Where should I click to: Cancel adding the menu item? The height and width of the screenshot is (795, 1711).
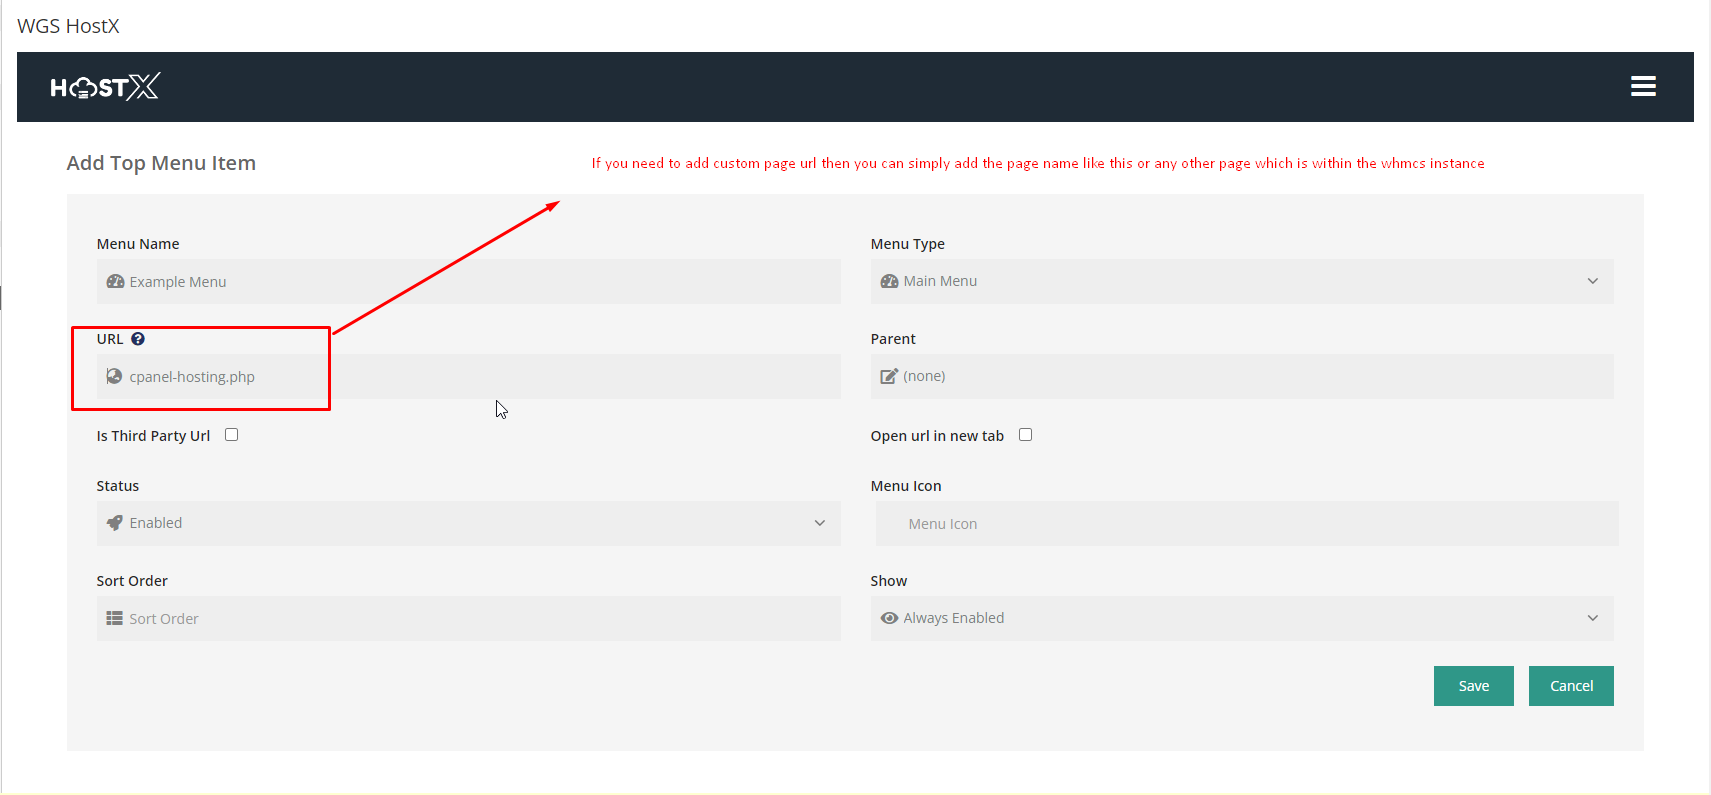click(1570, 686)
